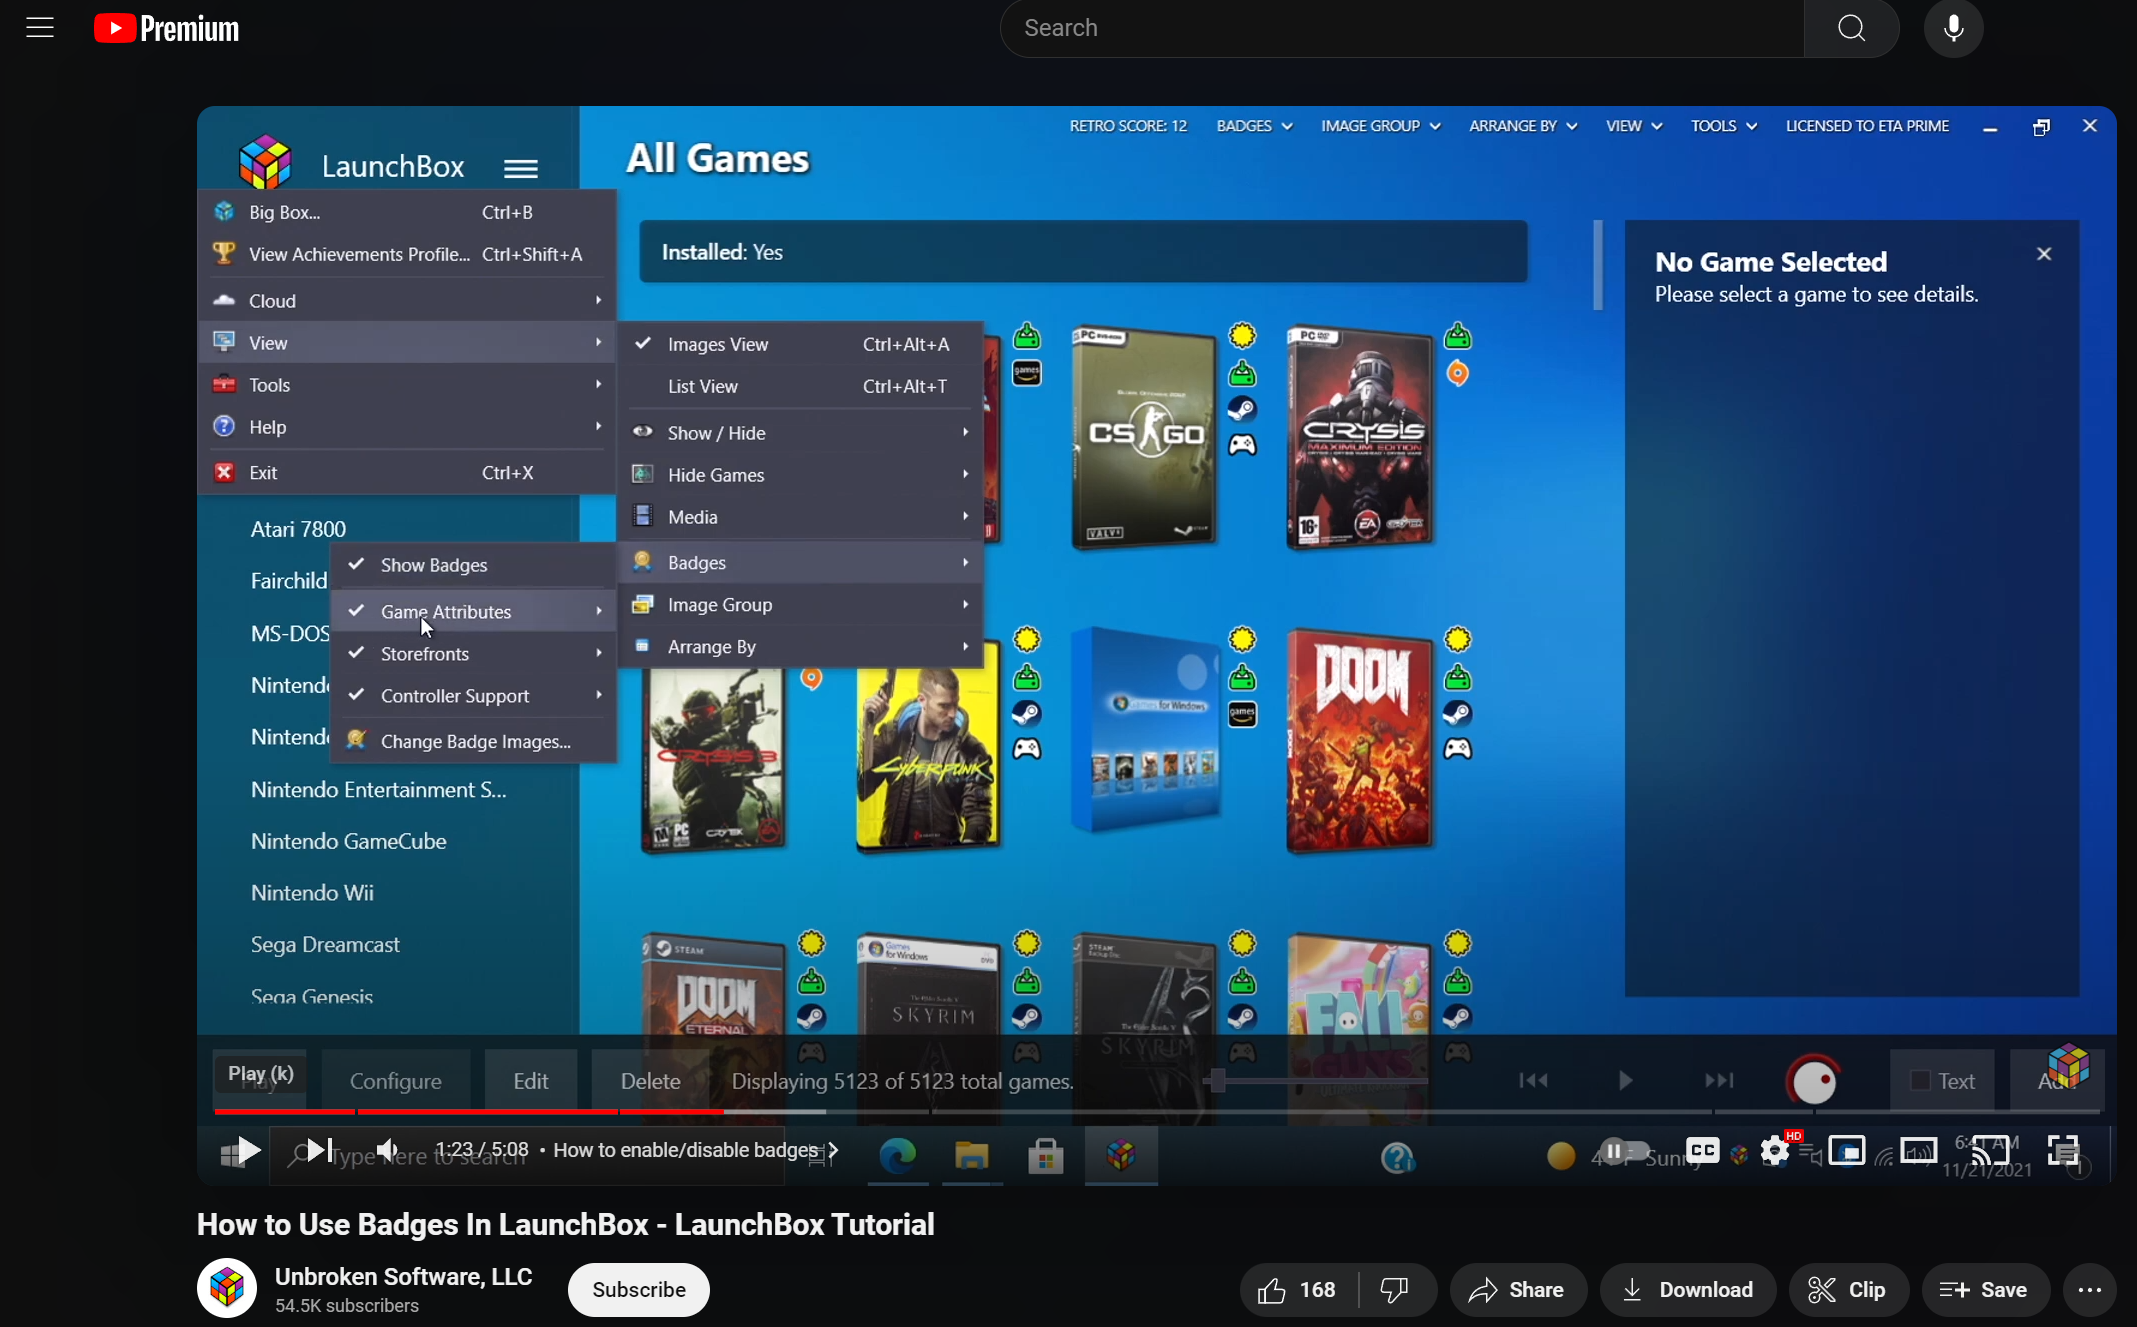Choose Big Box... from the menu

tap(407, 212)
